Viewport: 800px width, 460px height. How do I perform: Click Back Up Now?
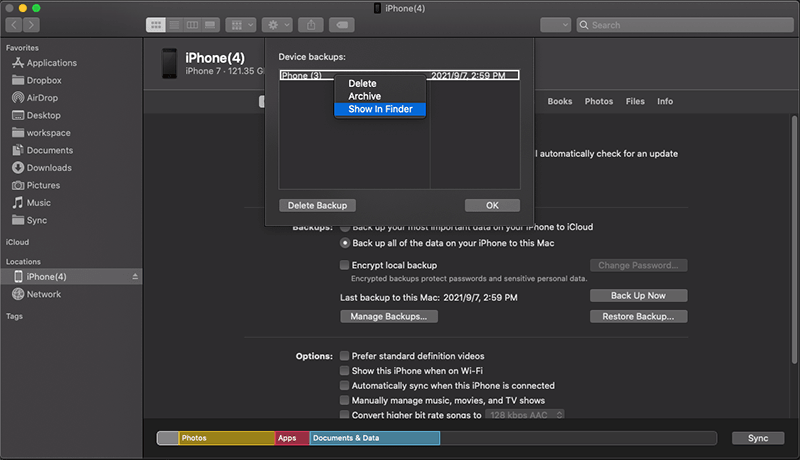pyautogui.click(x=638, y=296)
